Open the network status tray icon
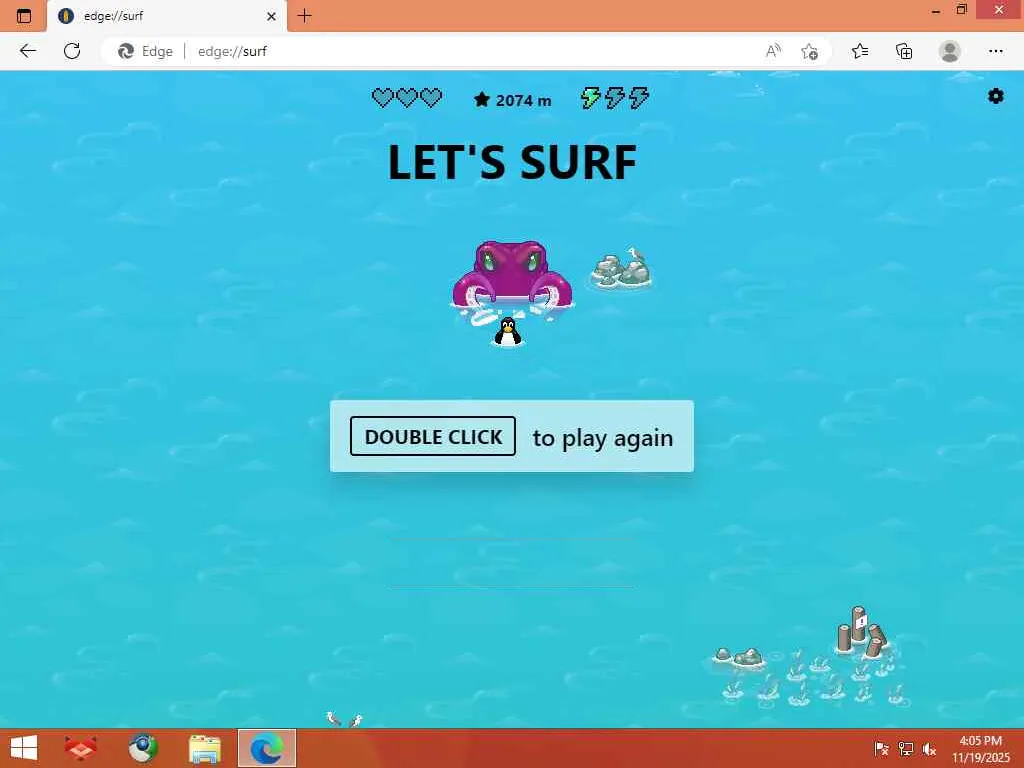Viewport: 1024px width, 768px height. pyautogui.click(x=906, y=748)
